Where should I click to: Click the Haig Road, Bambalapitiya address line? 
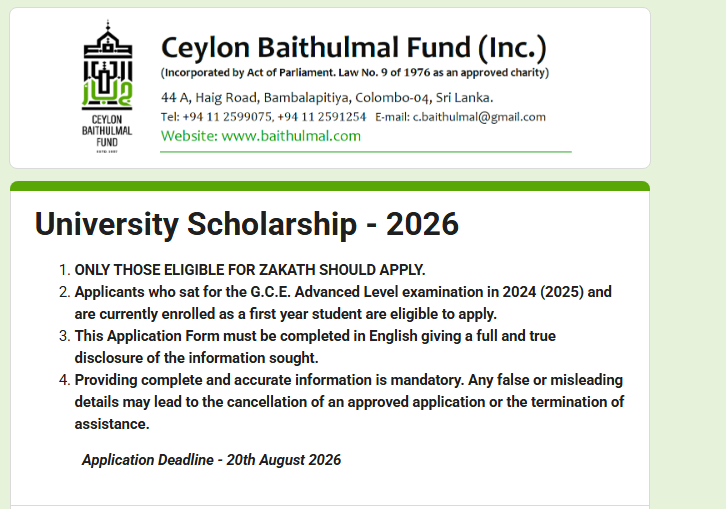[x=327, y=98]
